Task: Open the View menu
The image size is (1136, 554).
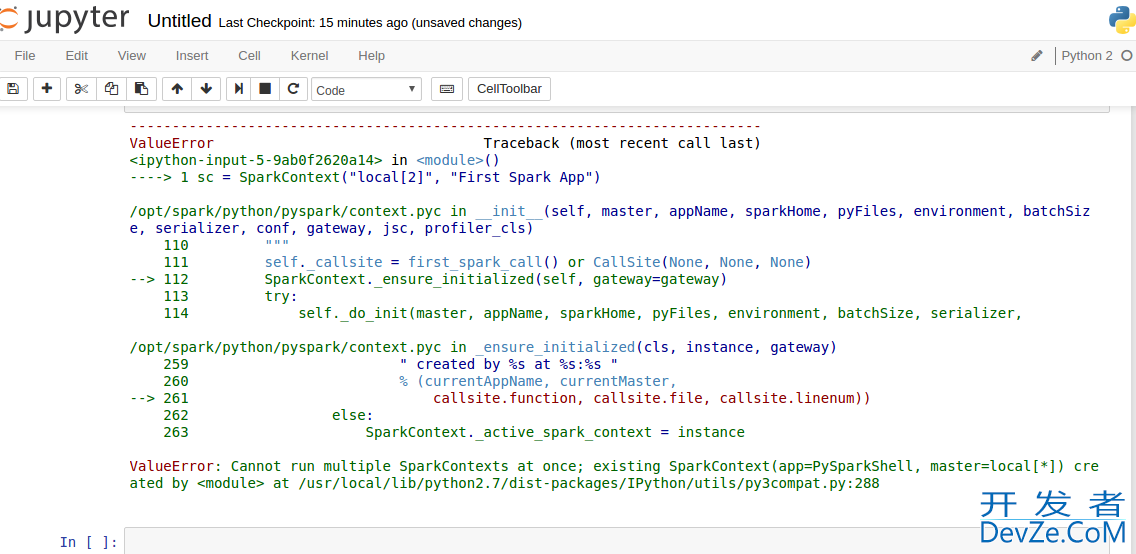Action: pyautogui.click(x=132, y=56)
